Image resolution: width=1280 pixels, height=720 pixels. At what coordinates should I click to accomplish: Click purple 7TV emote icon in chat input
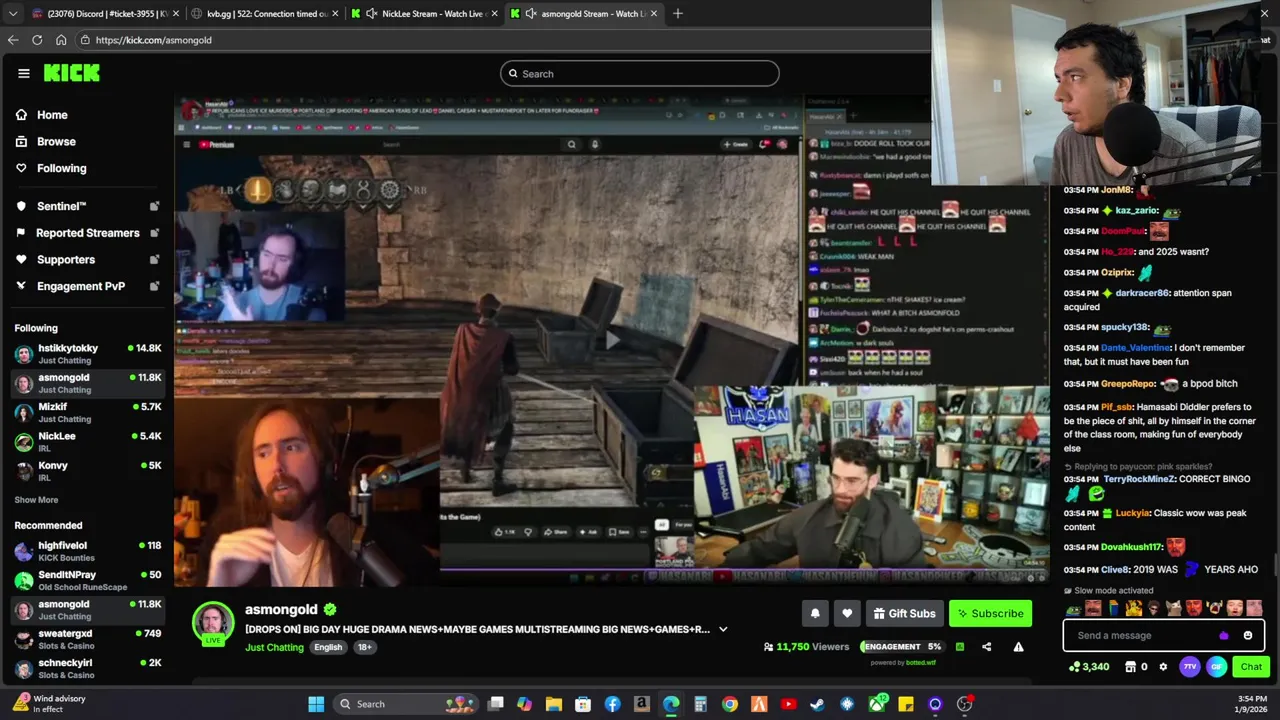coord(1224,635)
